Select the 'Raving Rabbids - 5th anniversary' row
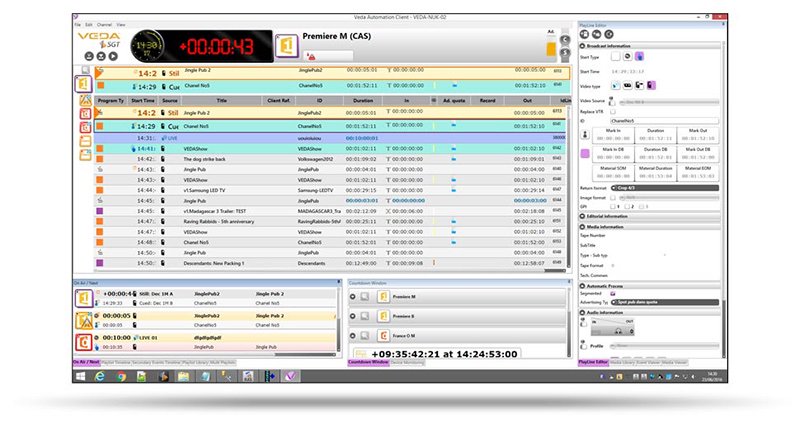800x437 pixels. click(330, 221)
